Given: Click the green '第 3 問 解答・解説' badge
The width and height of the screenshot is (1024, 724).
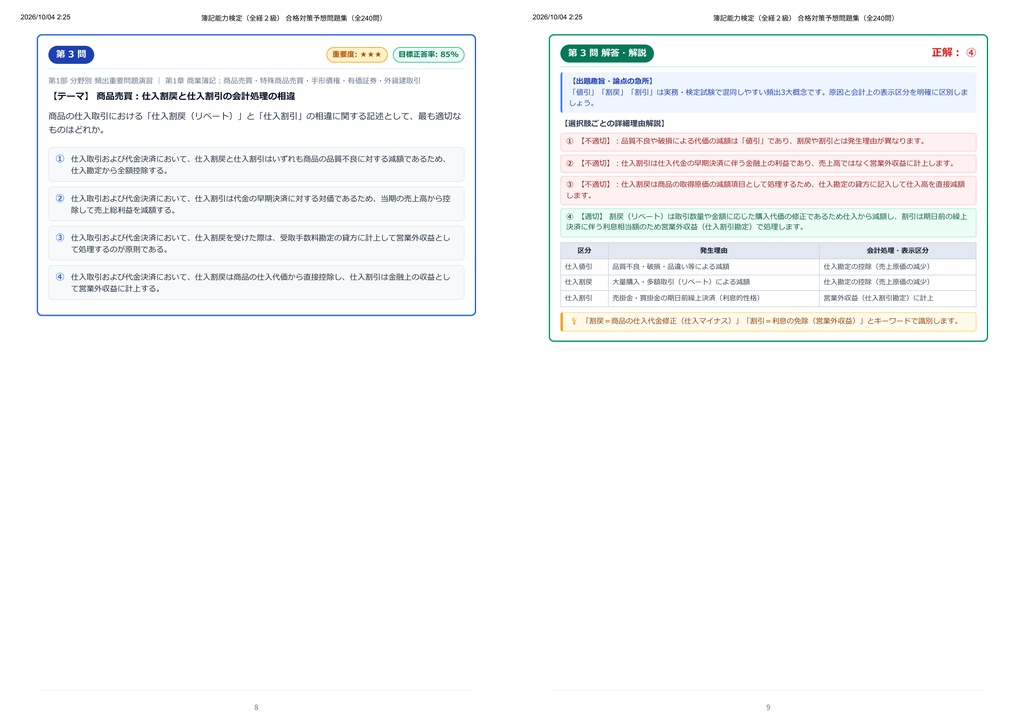Looking at the screenshot, I should tap(607, 53).
